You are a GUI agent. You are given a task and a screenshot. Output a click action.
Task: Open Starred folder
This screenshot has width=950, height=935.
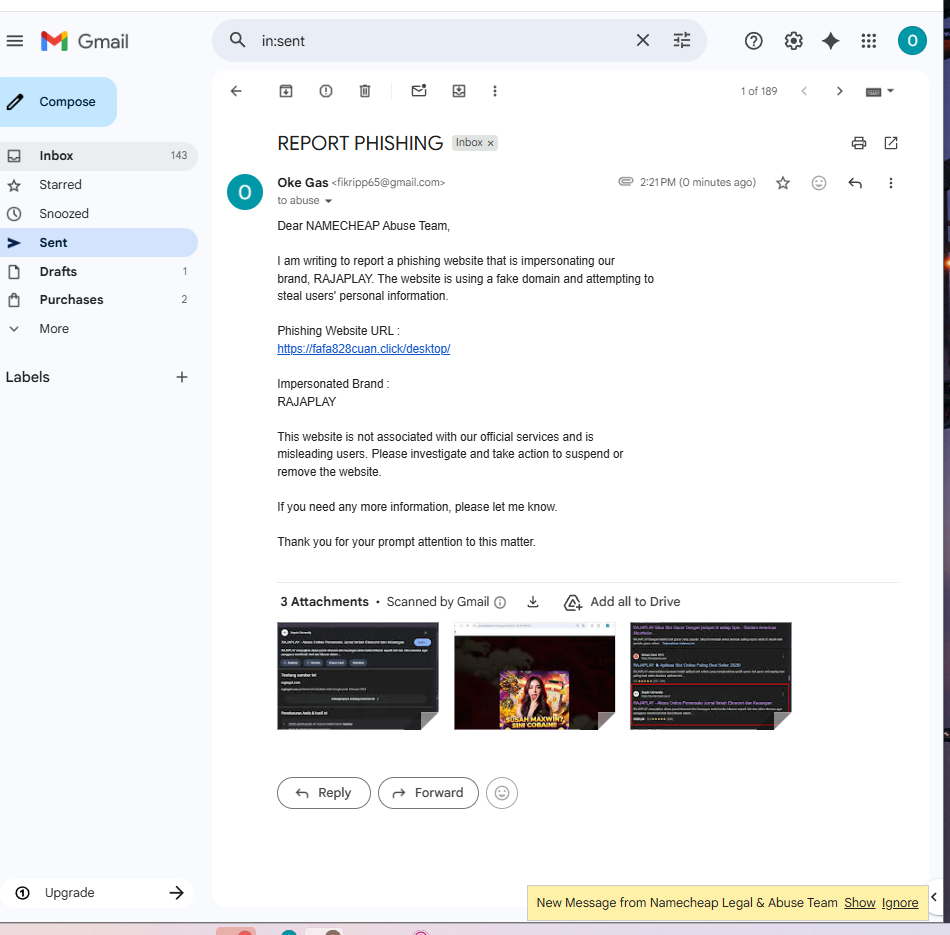click(99, 185)
